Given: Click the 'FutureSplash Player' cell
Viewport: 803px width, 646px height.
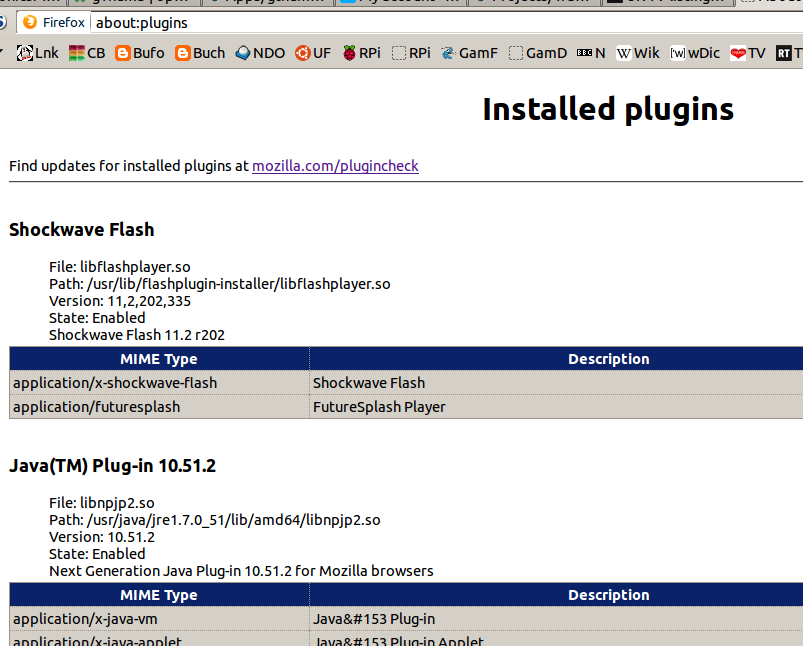Looking at the screenshot, I should pyautogui.click(x=556, y=407).
